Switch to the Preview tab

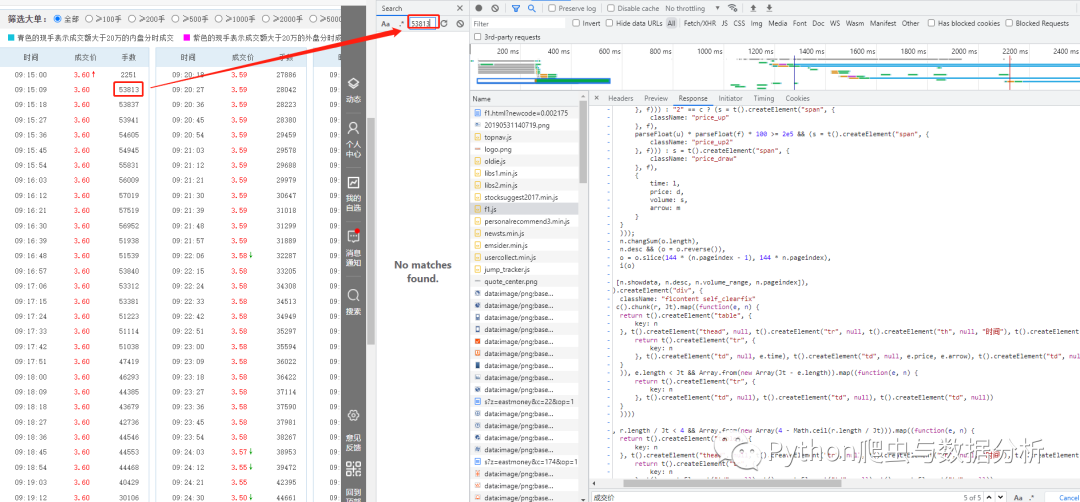[x=656, y=98]
